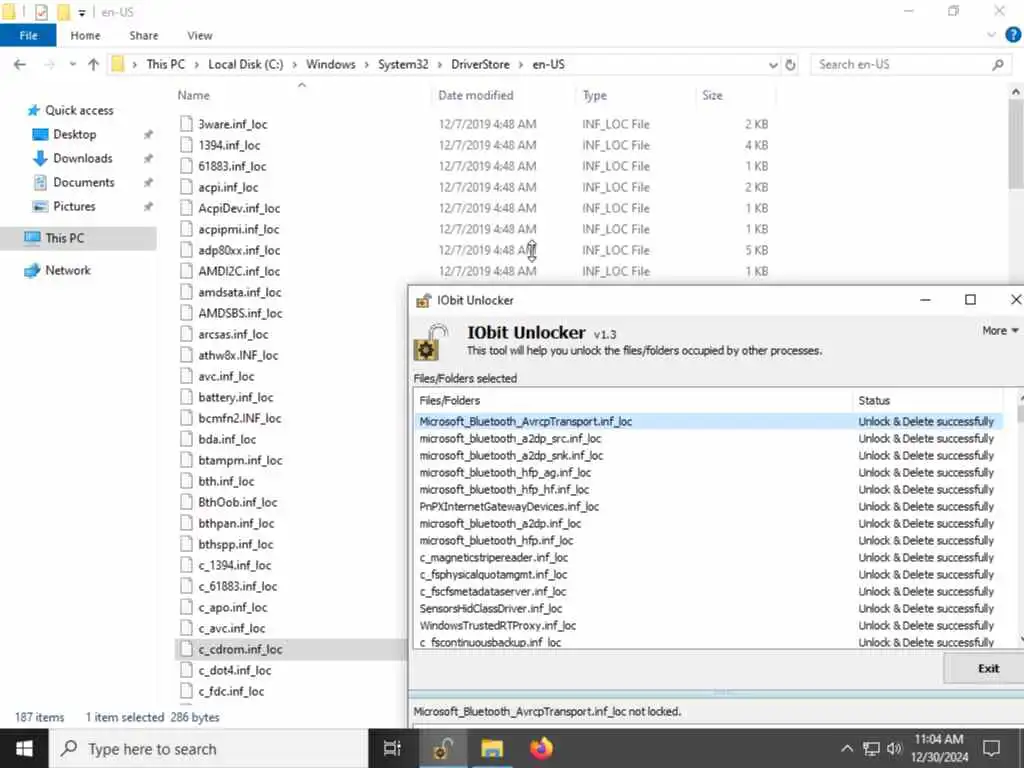Image resolution: width=1024 pixels, height=768 pixels.
Task: Expand the ribbon chevron
Action: (x=991, y=35)
